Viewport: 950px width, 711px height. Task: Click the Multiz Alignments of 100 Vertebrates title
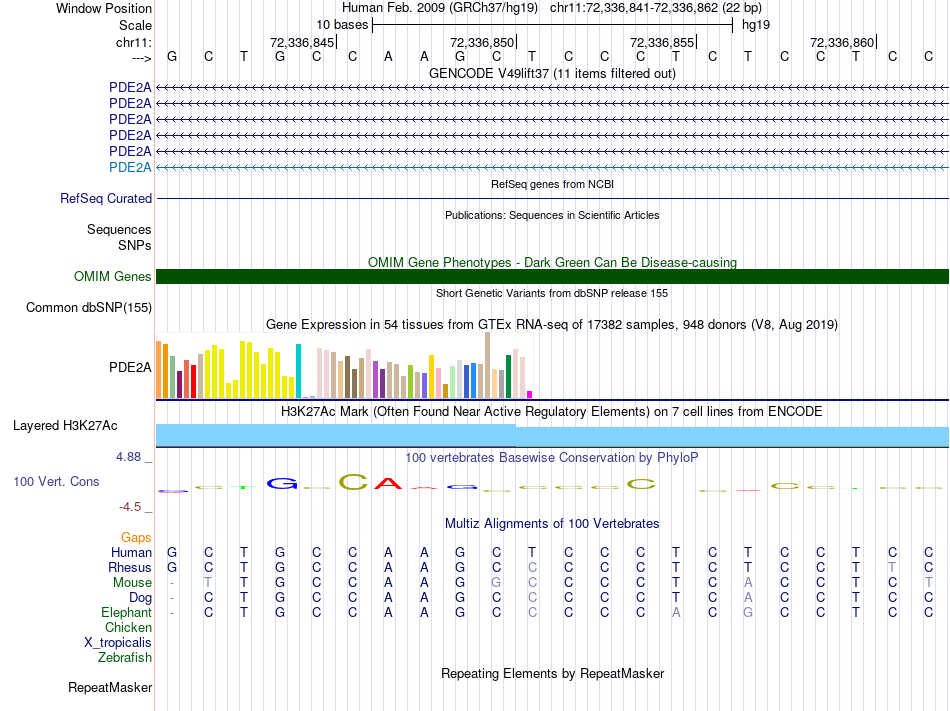pyautogui.click(x=552, y=524)
